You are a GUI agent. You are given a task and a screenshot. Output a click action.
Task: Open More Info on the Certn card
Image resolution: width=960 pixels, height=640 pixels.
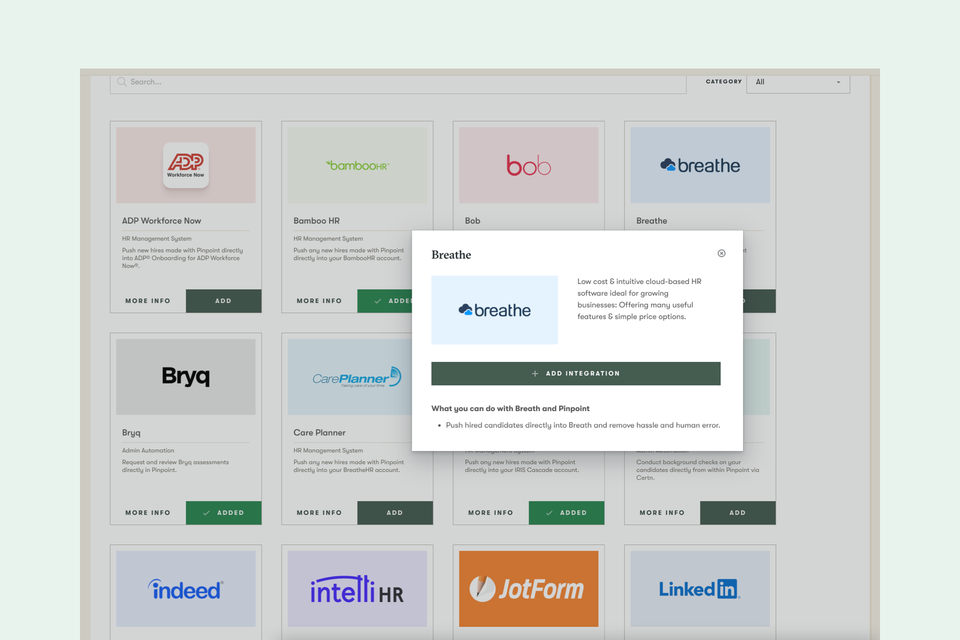click(662, 513)
